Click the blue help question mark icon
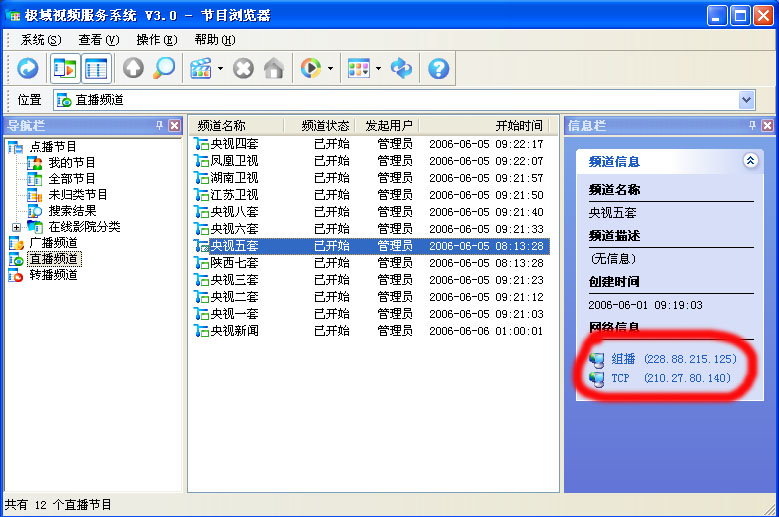 pos(439,68)
